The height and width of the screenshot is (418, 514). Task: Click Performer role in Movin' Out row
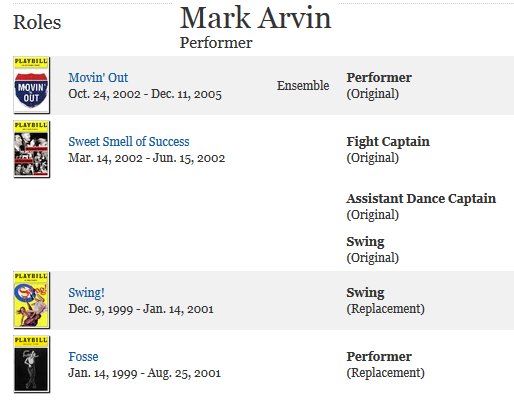[379, 77]
